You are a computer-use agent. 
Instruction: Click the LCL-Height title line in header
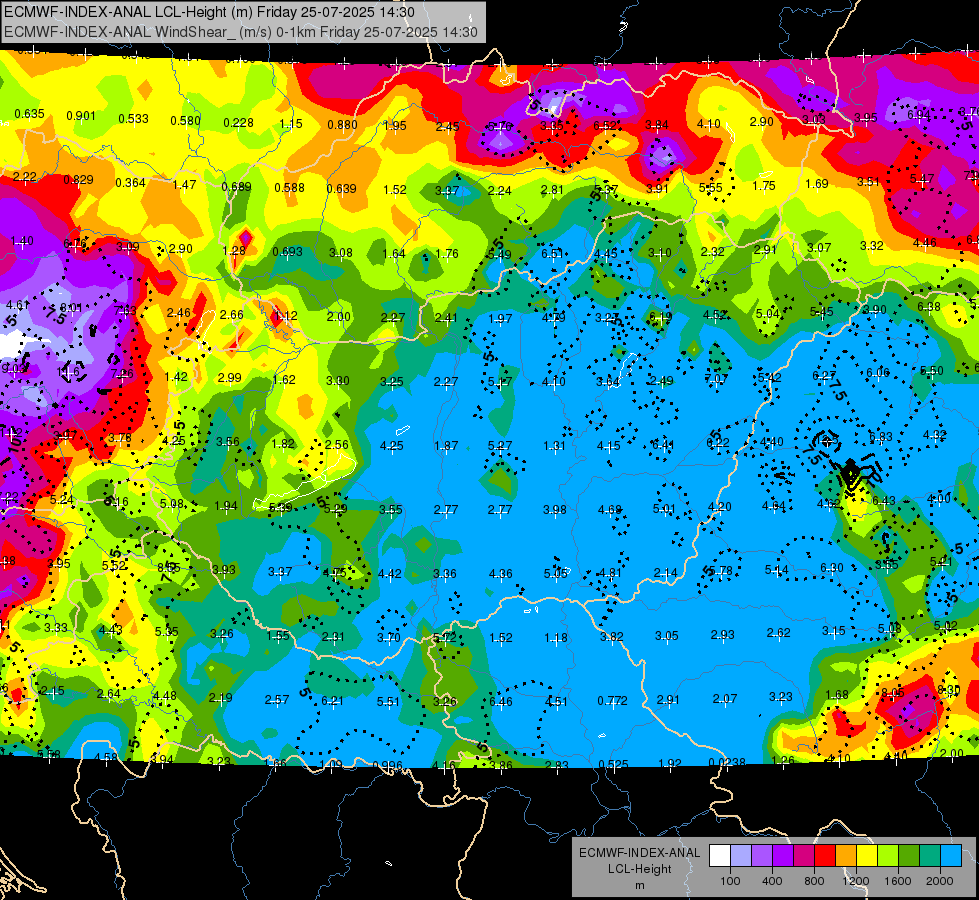(209, 12)
